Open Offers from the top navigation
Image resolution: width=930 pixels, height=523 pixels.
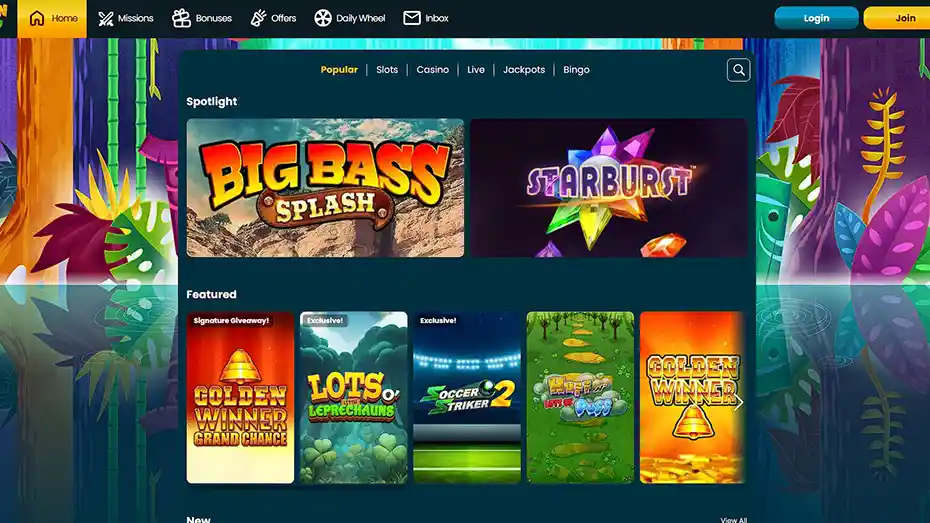(x=273, y=18)
